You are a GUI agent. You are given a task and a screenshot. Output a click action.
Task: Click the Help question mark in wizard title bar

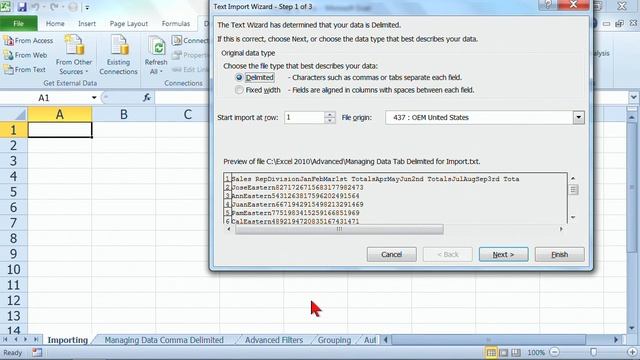[548, 5]
